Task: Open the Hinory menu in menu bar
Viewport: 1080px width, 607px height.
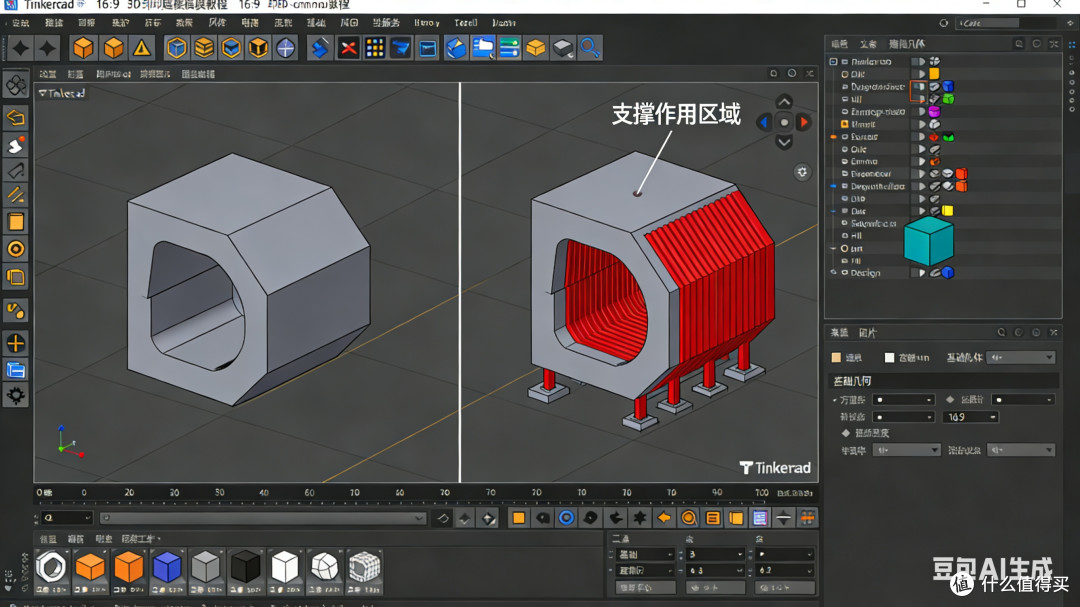Action: tap(426, 23)
